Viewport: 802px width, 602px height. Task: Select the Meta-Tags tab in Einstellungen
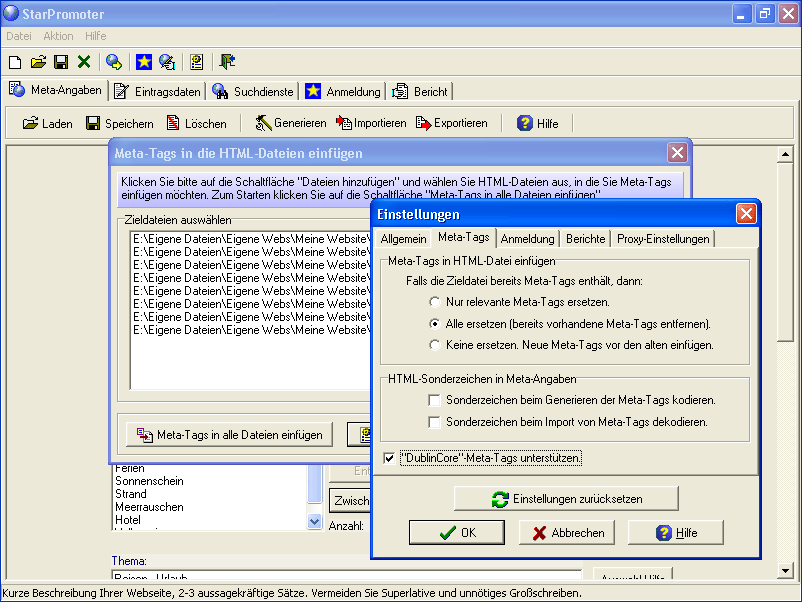[463, 237]
